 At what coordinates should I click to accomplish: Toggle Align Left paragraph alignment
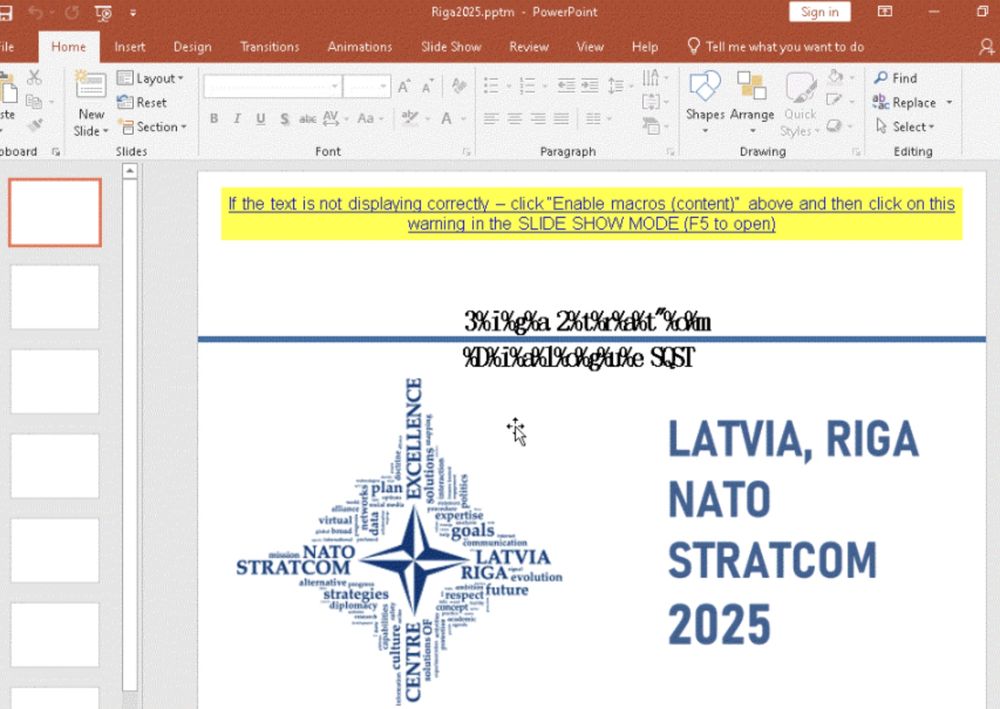490,119
